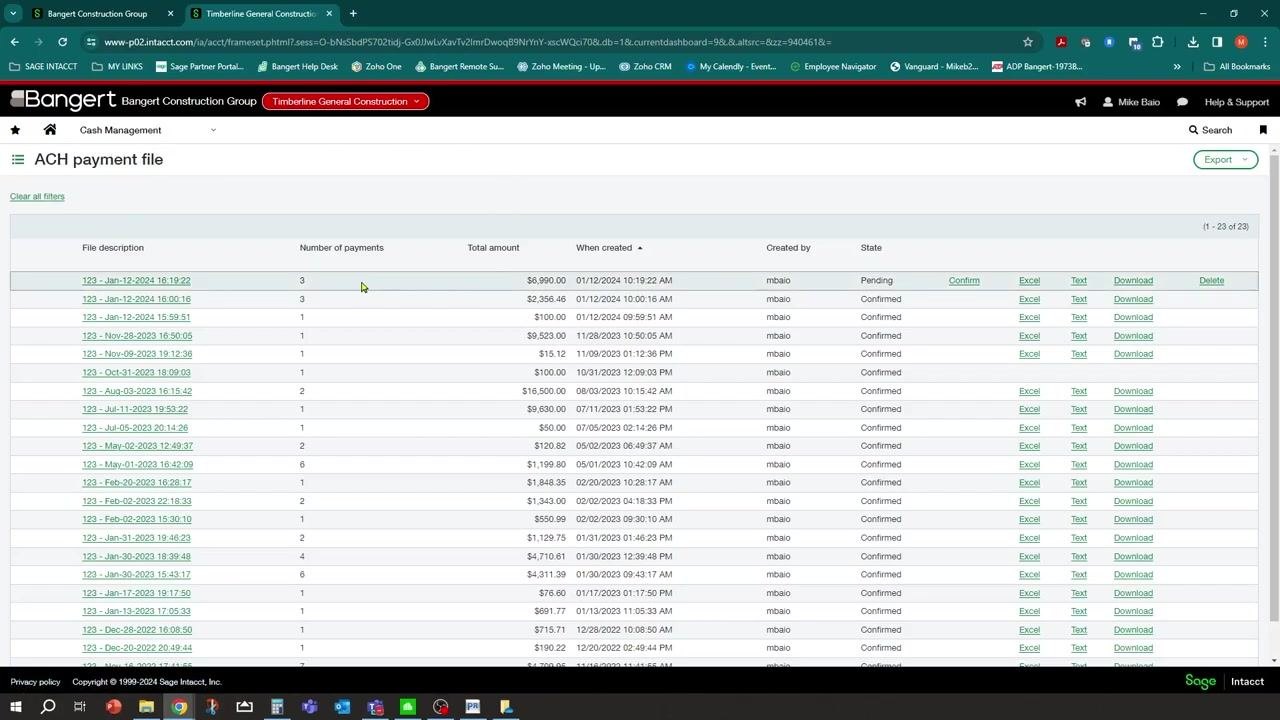Open the Home icon in navigation bar
This screenshot has width=1280, height=720.
tap(50, 130)
